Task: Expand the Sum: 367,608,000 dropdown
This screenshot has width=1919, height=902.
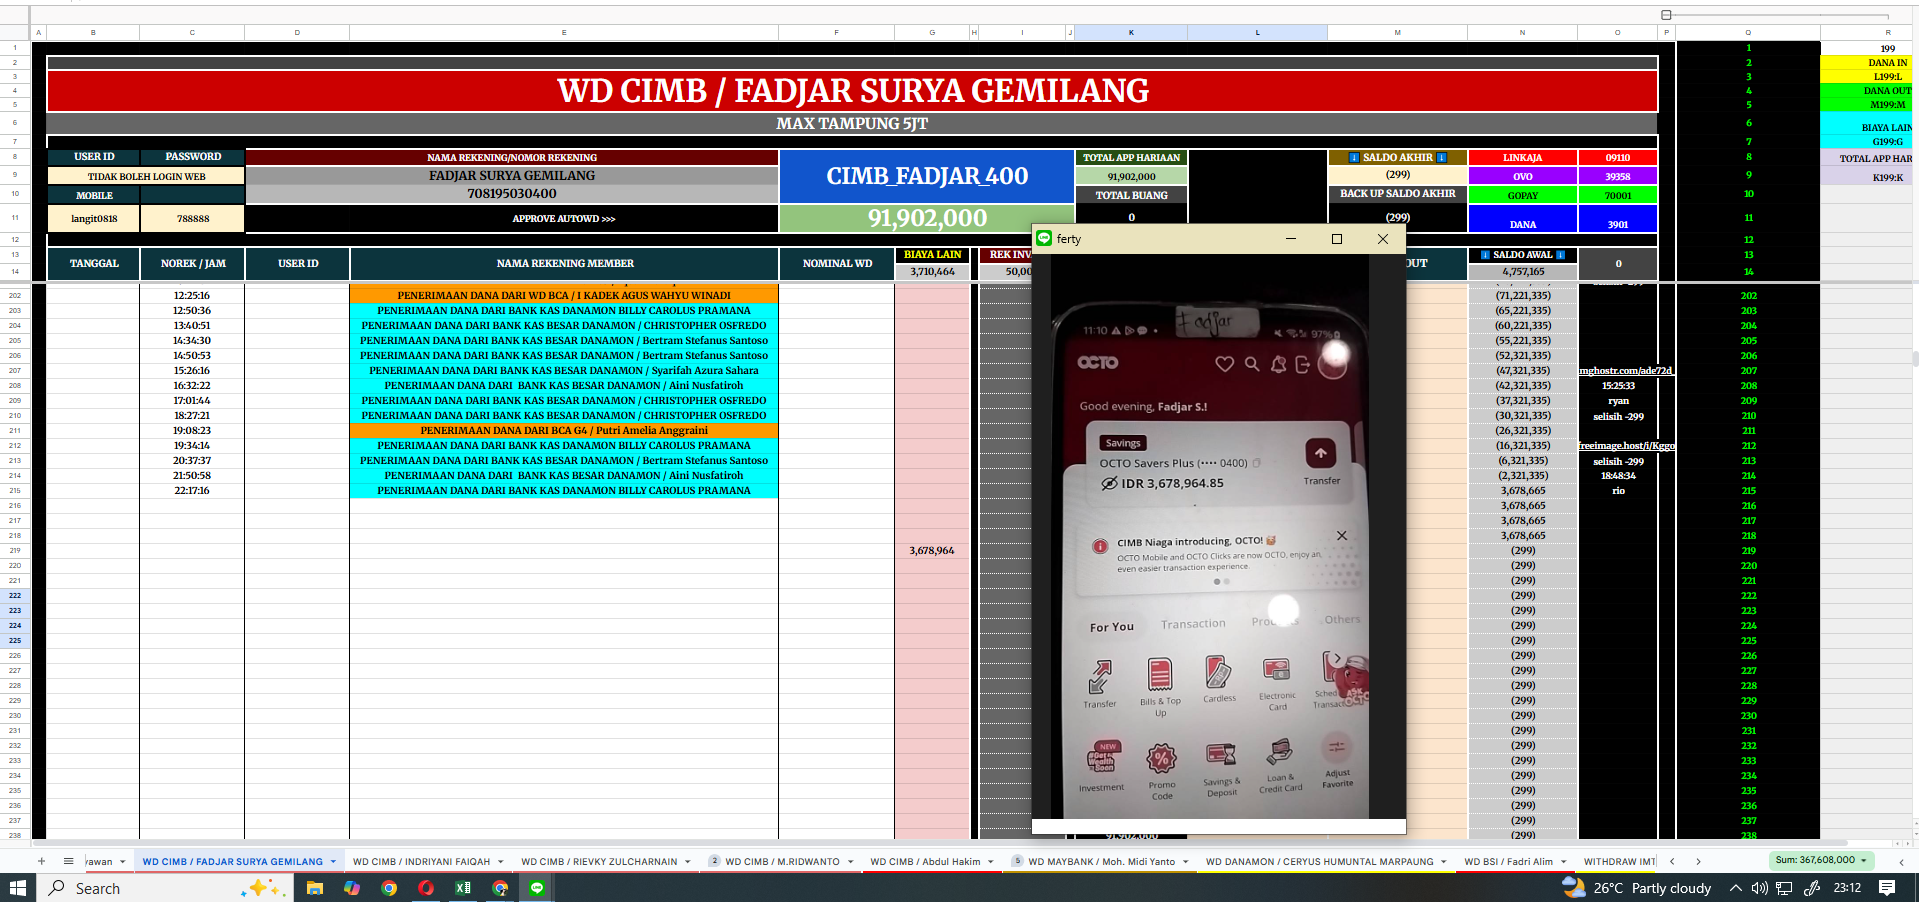Action: (x=1864, y=860)
